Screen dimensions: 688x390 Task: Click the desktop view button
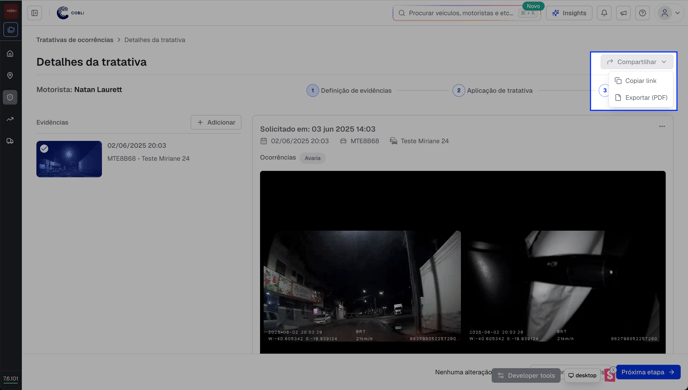click(582, 376)
